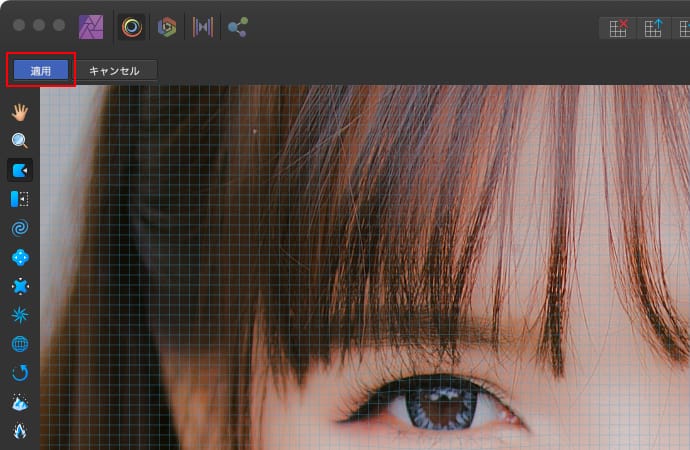Select the View hand tool

(20, 110)
